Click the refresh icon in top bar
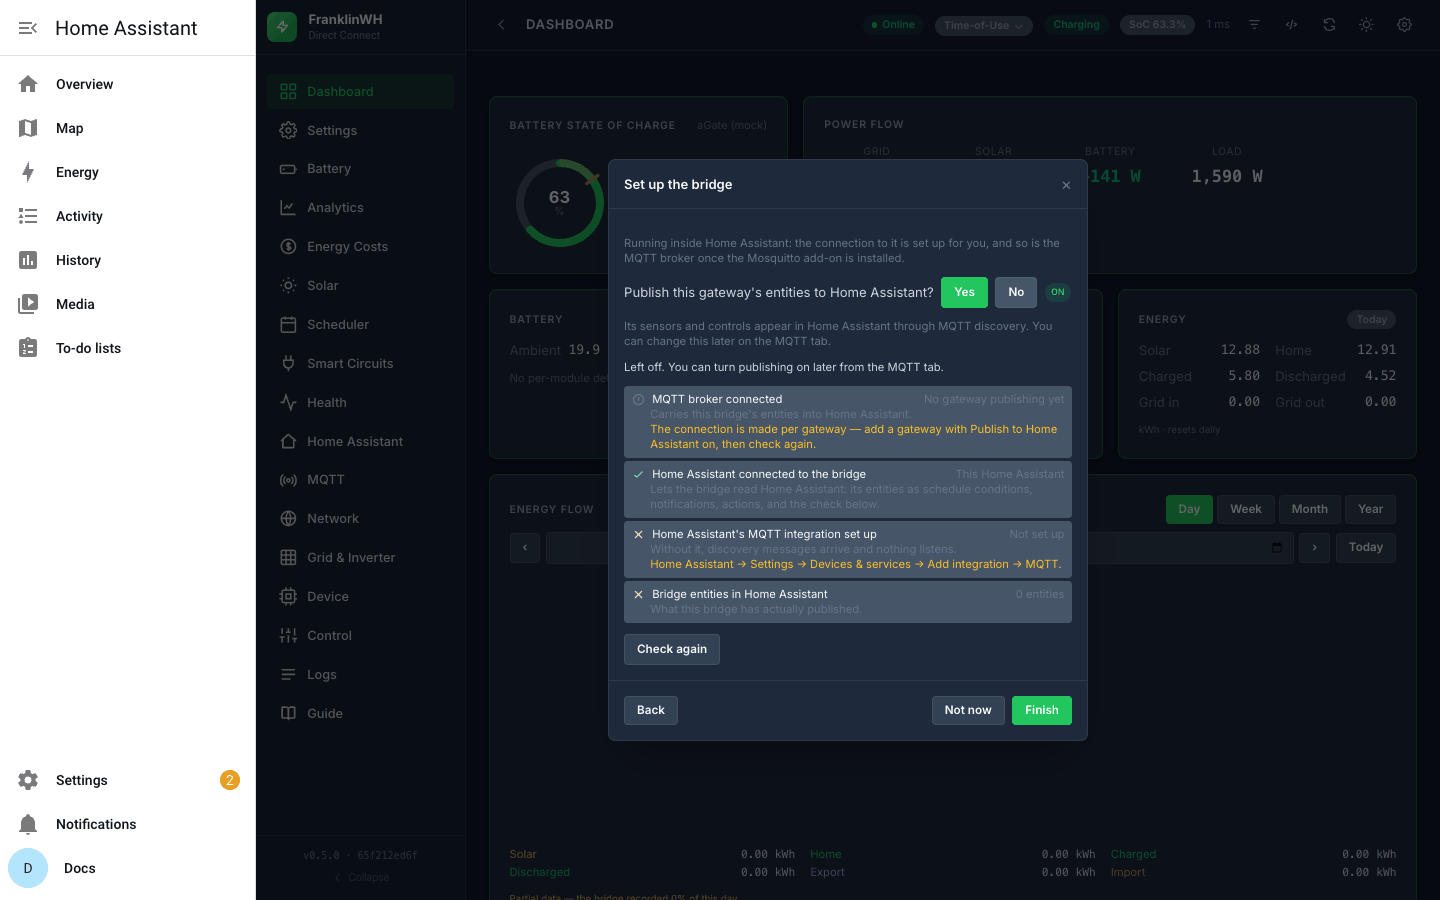 [1329, 25]
